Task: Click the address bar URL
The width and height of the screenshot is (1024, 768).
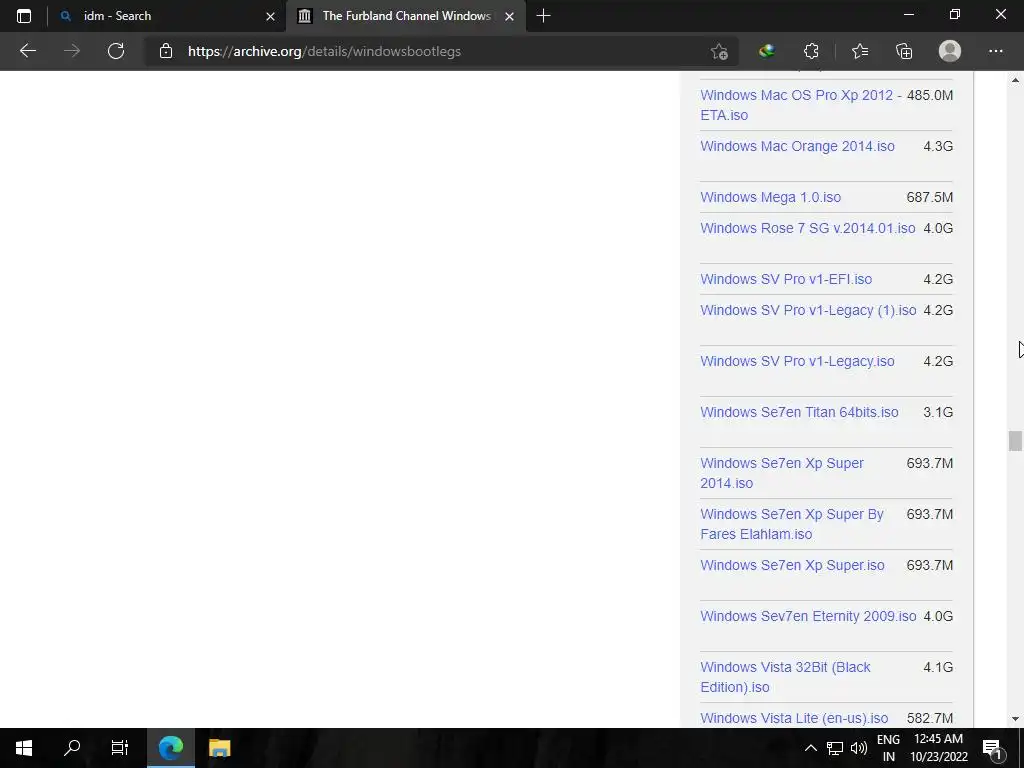Action: point(324,51)
